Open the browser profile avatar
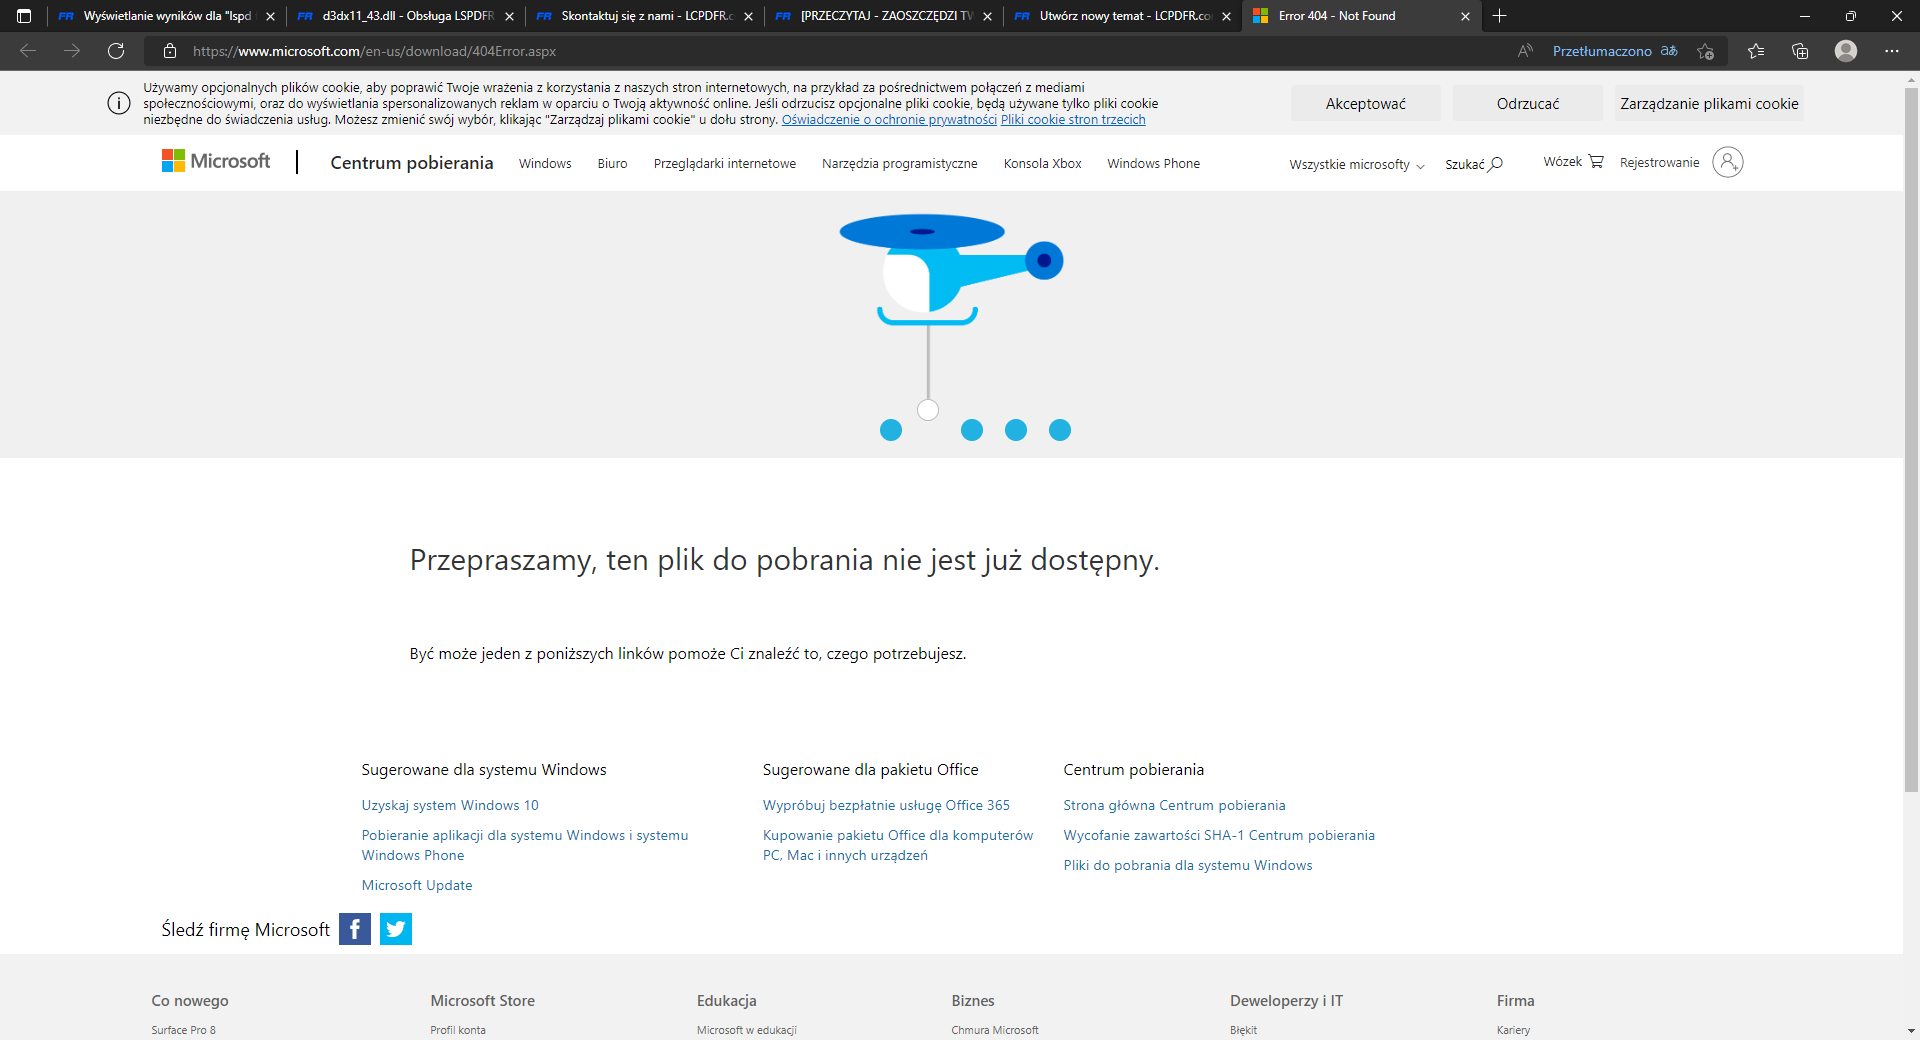Screen dimensions: 1920x1040 1846,51
